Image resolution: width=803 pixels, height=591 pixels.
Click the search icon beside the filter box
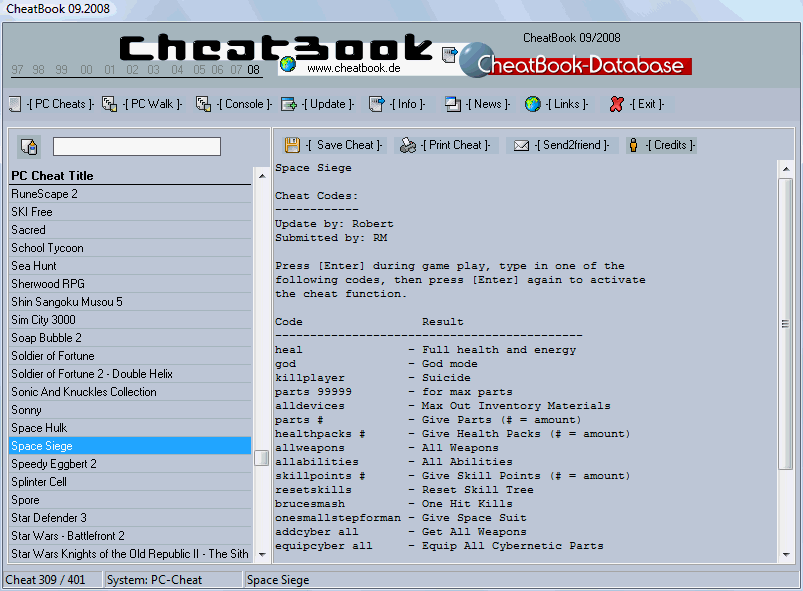[x=29, y=146]
